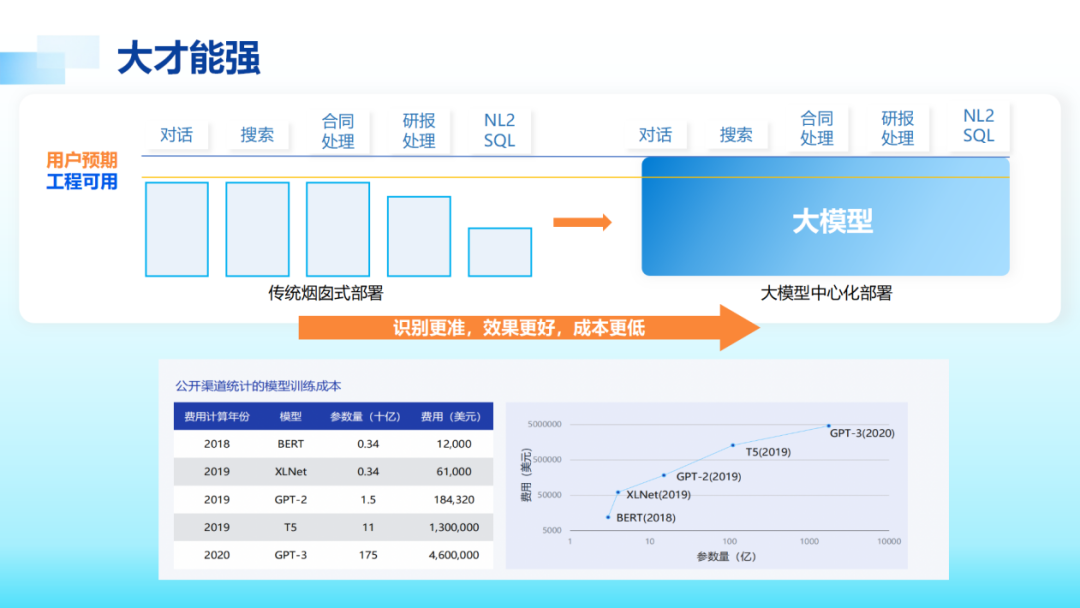Select the right NL2 SQL tab
The image size is (1080, 608).
point(977,126)
